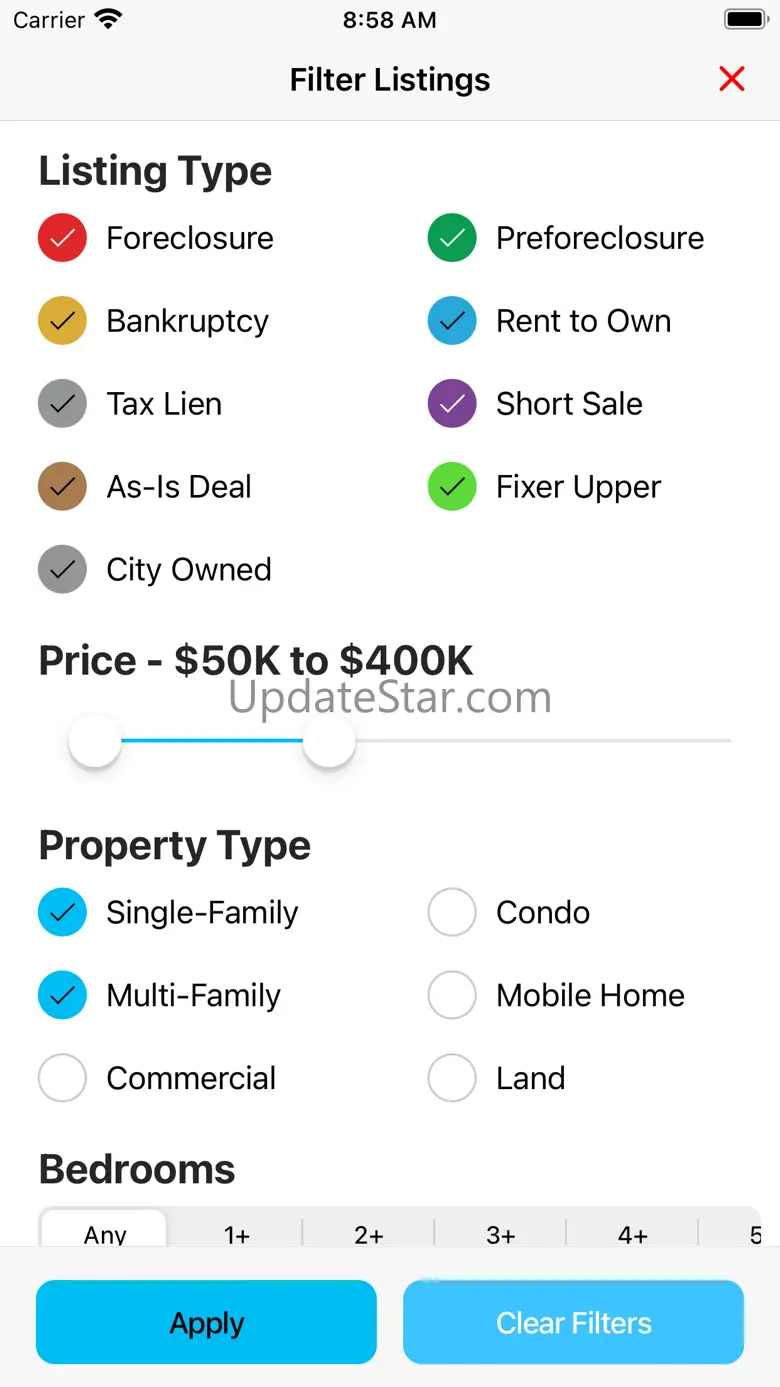Check the Commercial property type
This screenshot has width=780, height=1387.
point(62,1078)
